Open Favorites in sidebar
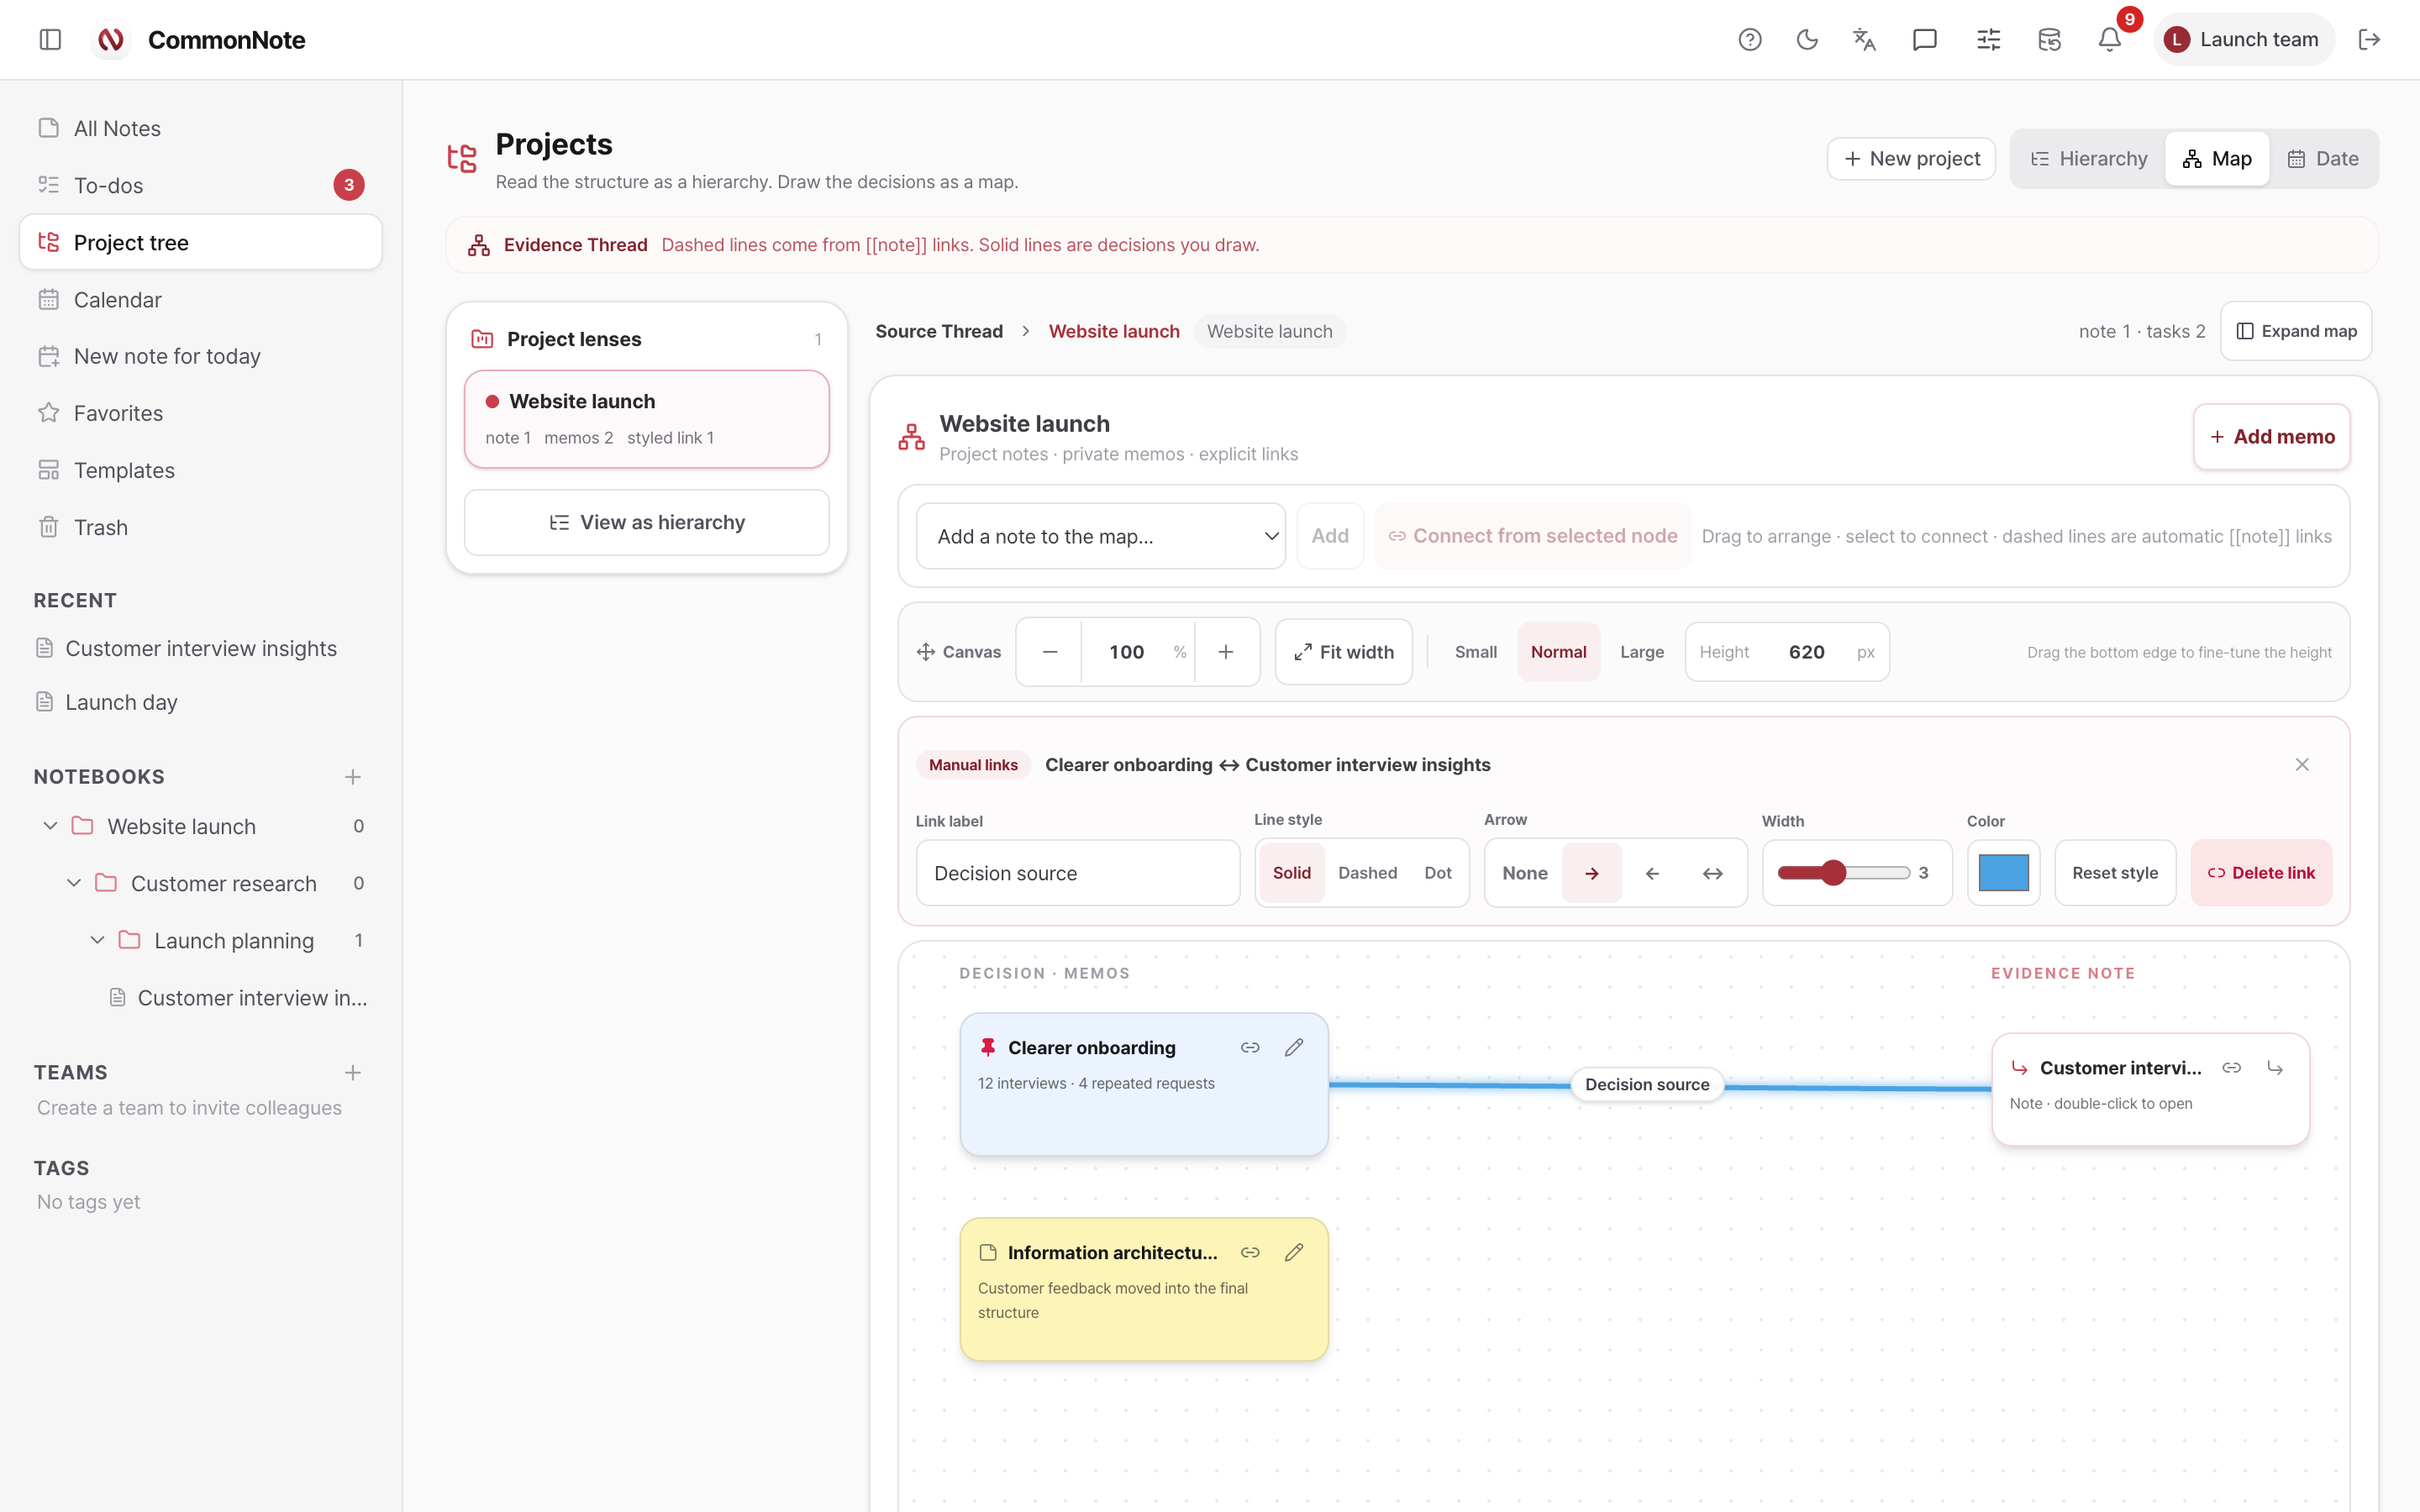The image size is (2420, 1512). tap(201, 413)
